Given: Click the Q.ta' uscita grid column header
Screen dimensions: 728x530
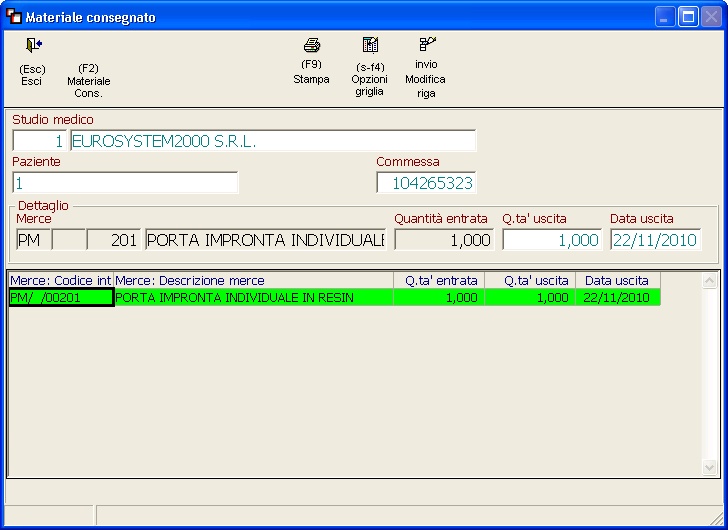Looking at the screenshot, I should (x=530, y=280).
